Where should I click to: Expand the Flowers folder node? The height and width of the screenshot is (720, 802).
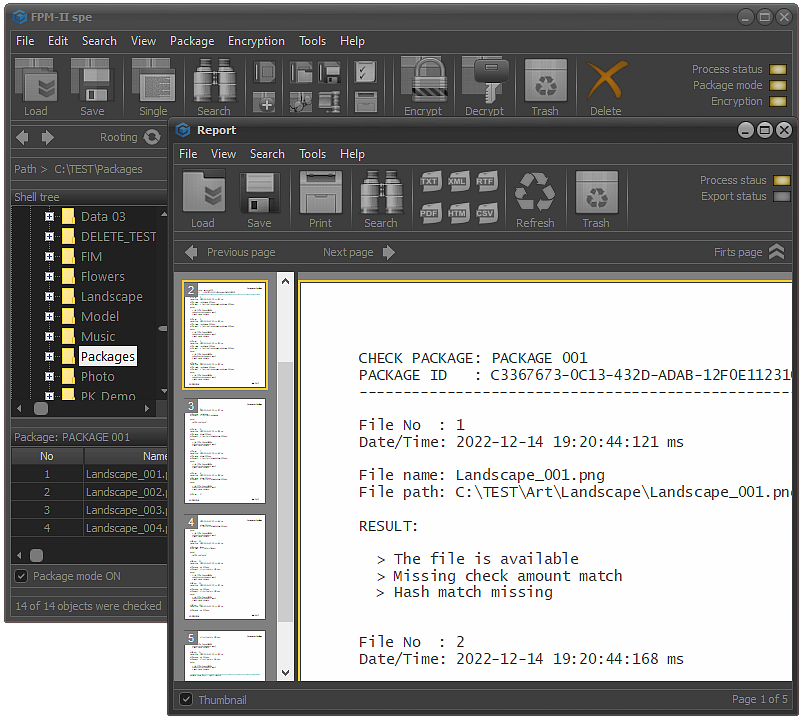pyautogui.click(x=49, y=277)
